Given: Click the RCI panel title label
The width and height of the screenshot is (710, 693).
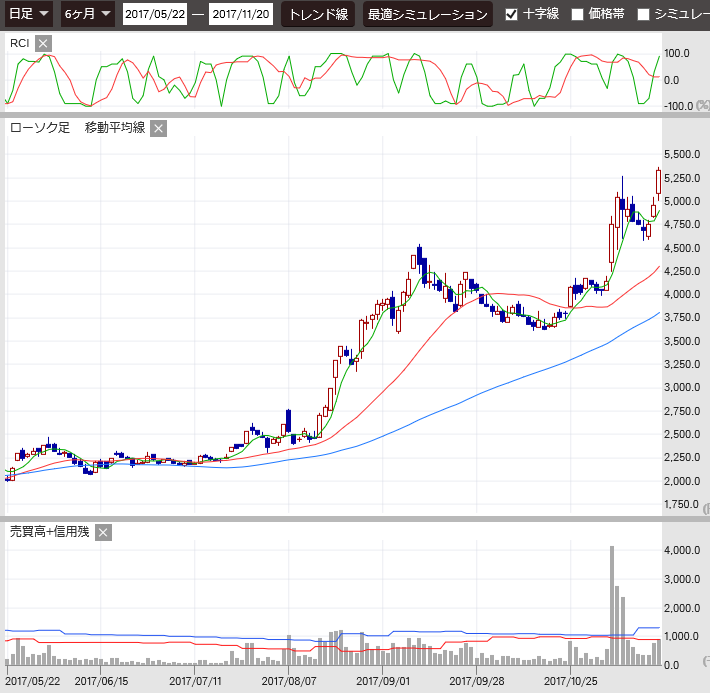Looking at the screenshot, I should point(19,44).
